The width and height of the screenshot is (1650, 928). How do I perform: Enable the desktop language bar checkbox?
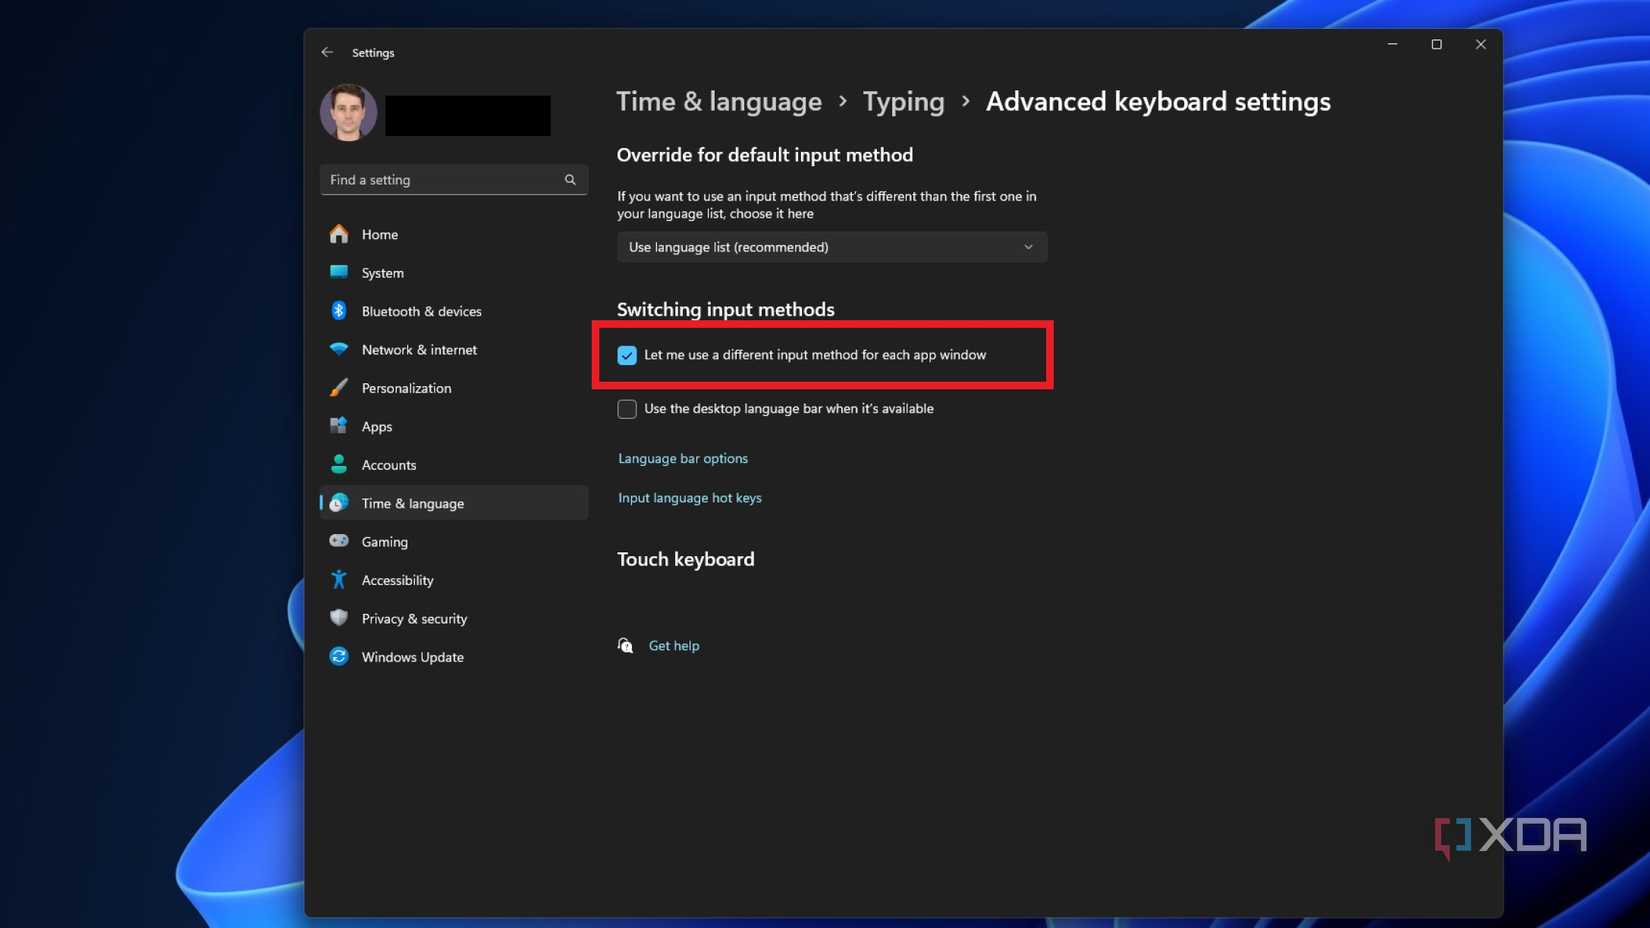[x=627, y=409]
